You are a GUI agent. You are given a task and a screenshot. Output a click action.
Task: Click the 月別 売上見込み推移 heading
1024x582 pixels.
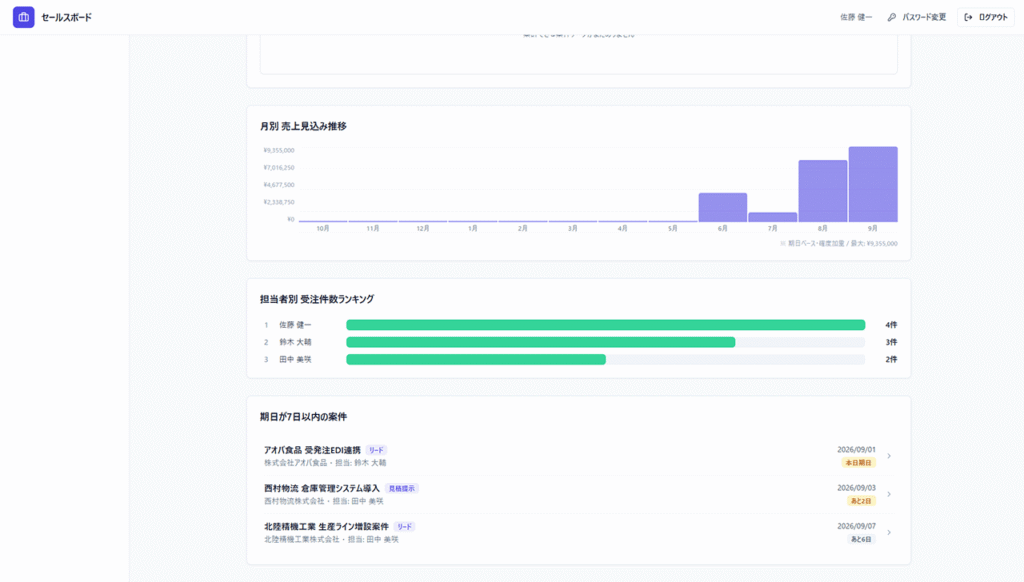click(303, 126)
